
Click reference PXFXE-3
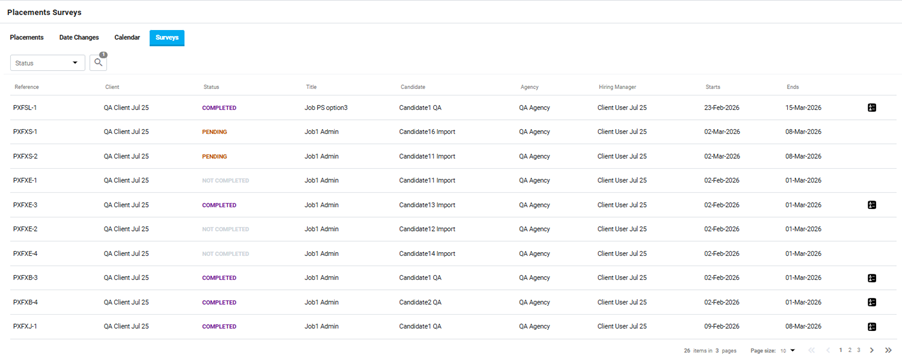[x=25, y=205]
